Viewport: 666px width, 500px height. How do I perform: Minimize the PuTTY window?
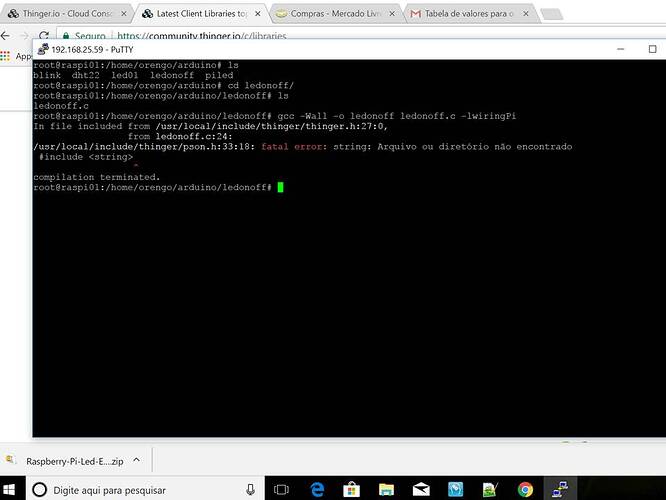point(621,49)
